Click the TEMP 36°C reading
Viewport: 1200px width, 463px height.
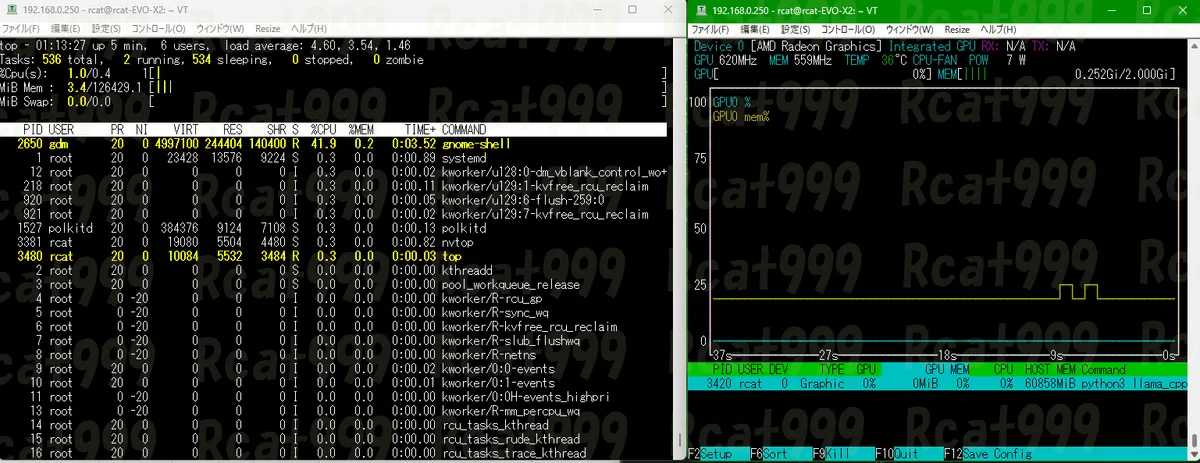(x=877, y=60)
